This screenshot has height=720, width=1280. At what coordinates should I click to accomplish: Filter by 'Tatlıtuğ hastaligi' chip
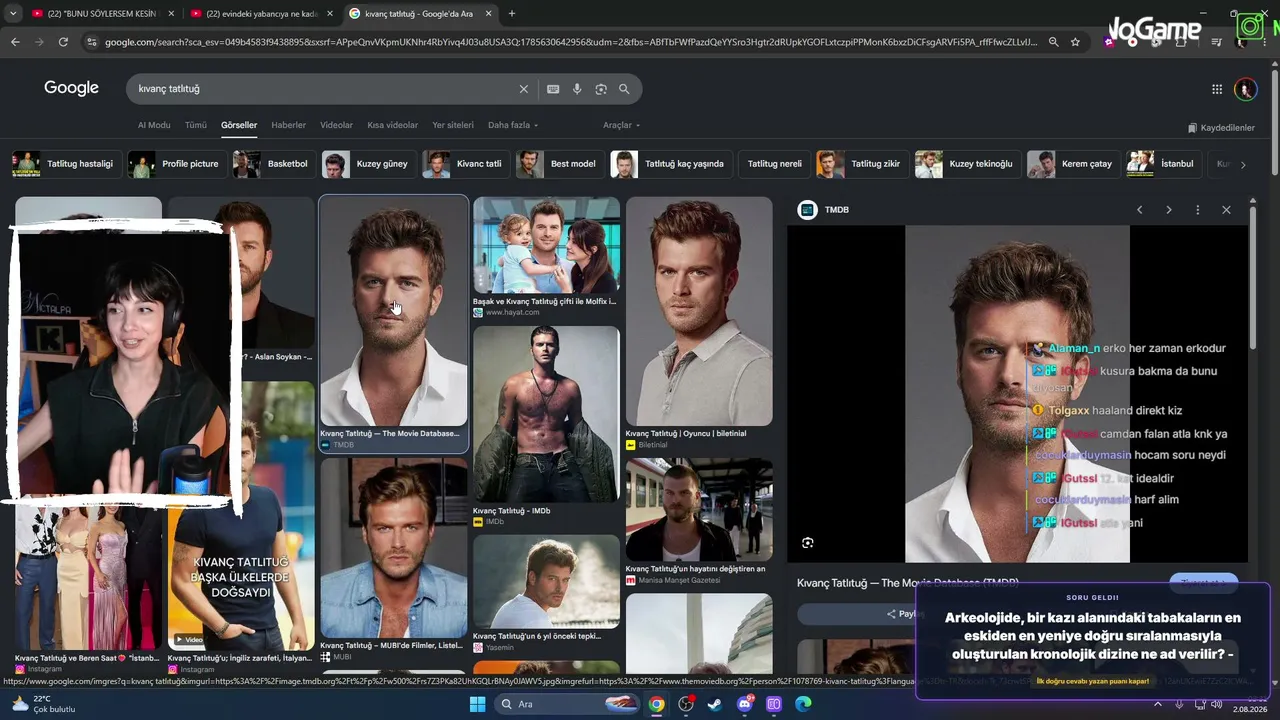coord(68,164)
